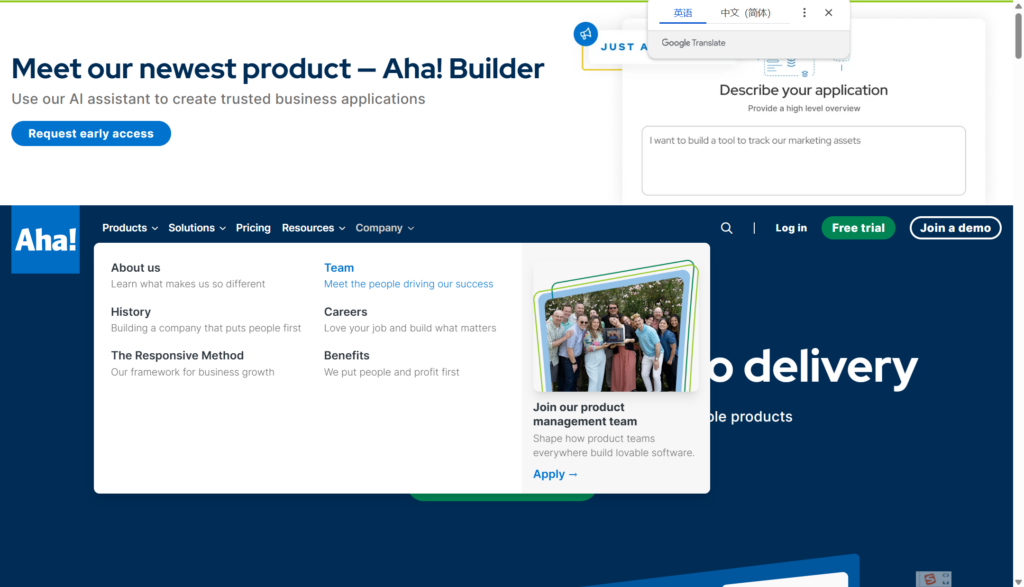This screenshot has height=587, width=1024.
Task: Click the Aha! logo
Action: [45, 240]
